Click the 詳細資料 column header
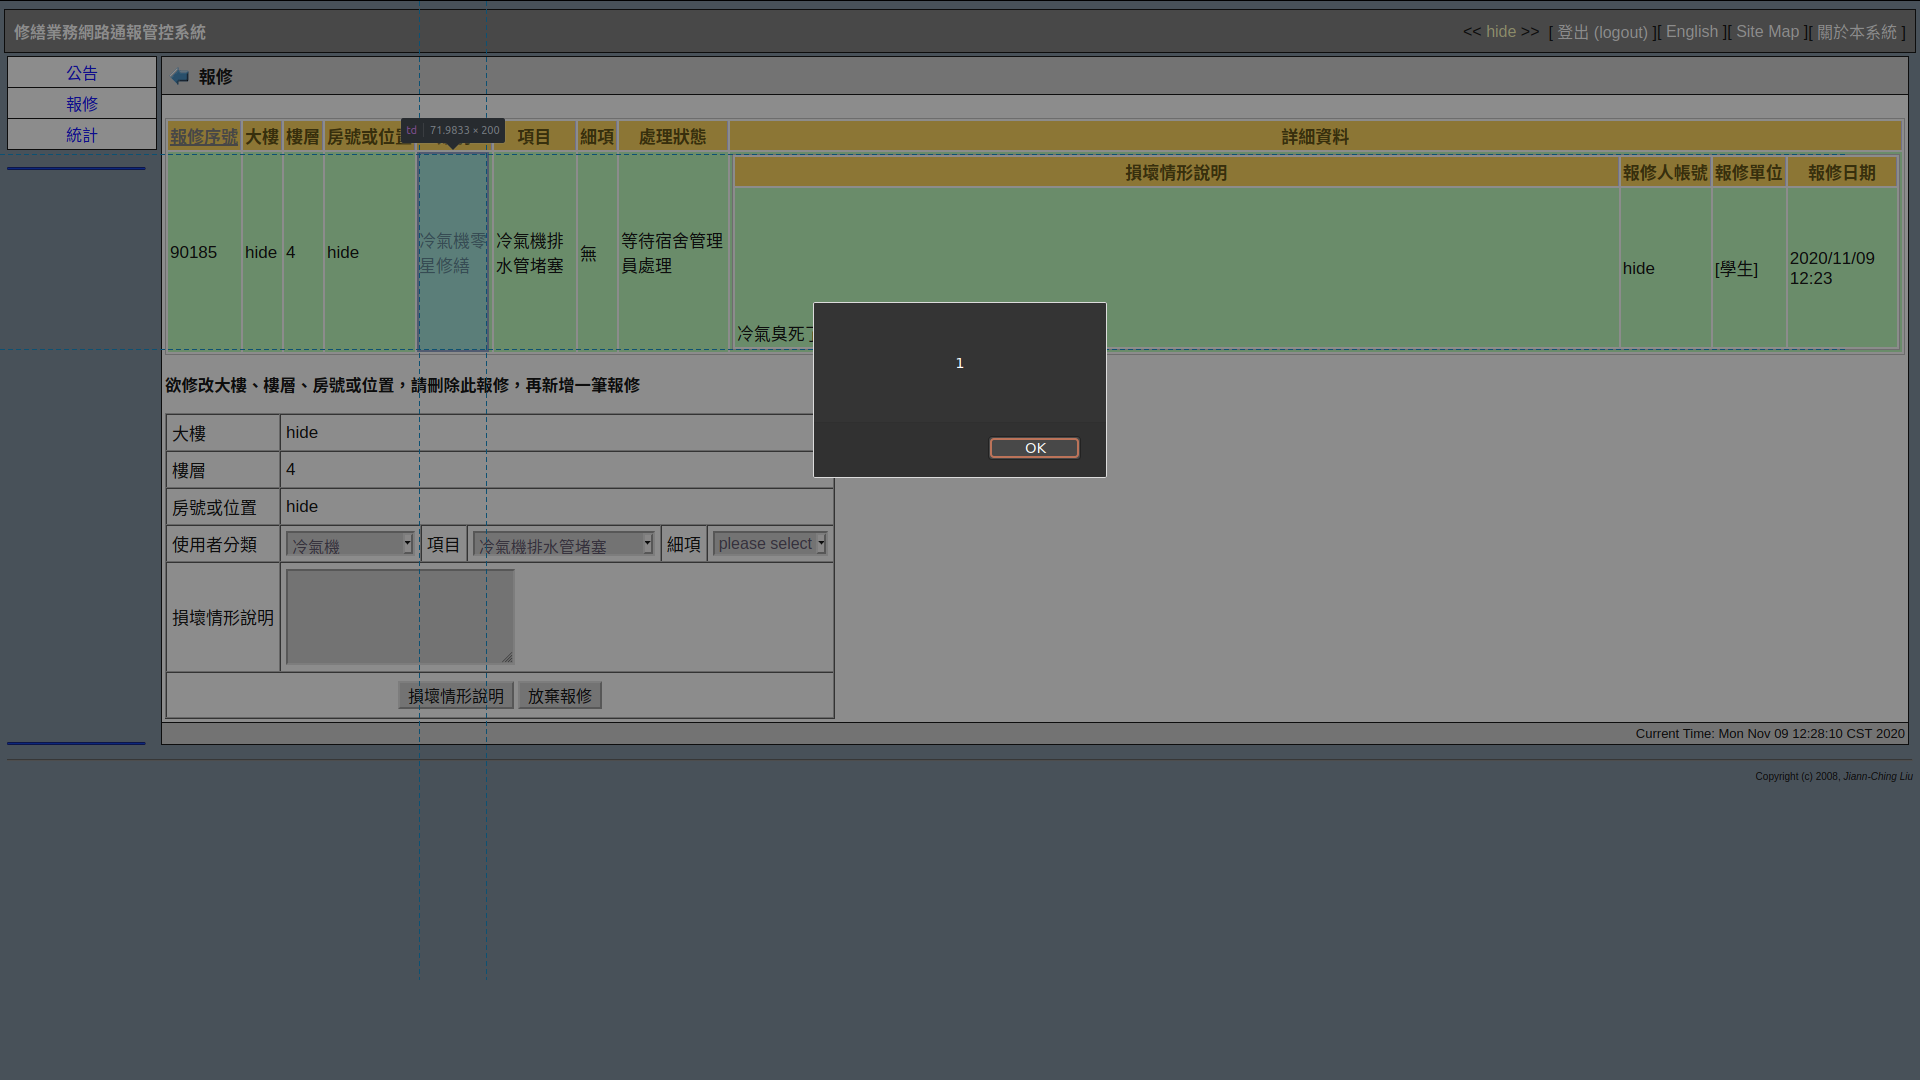 pyautogui.click(x=1315, y=137)
